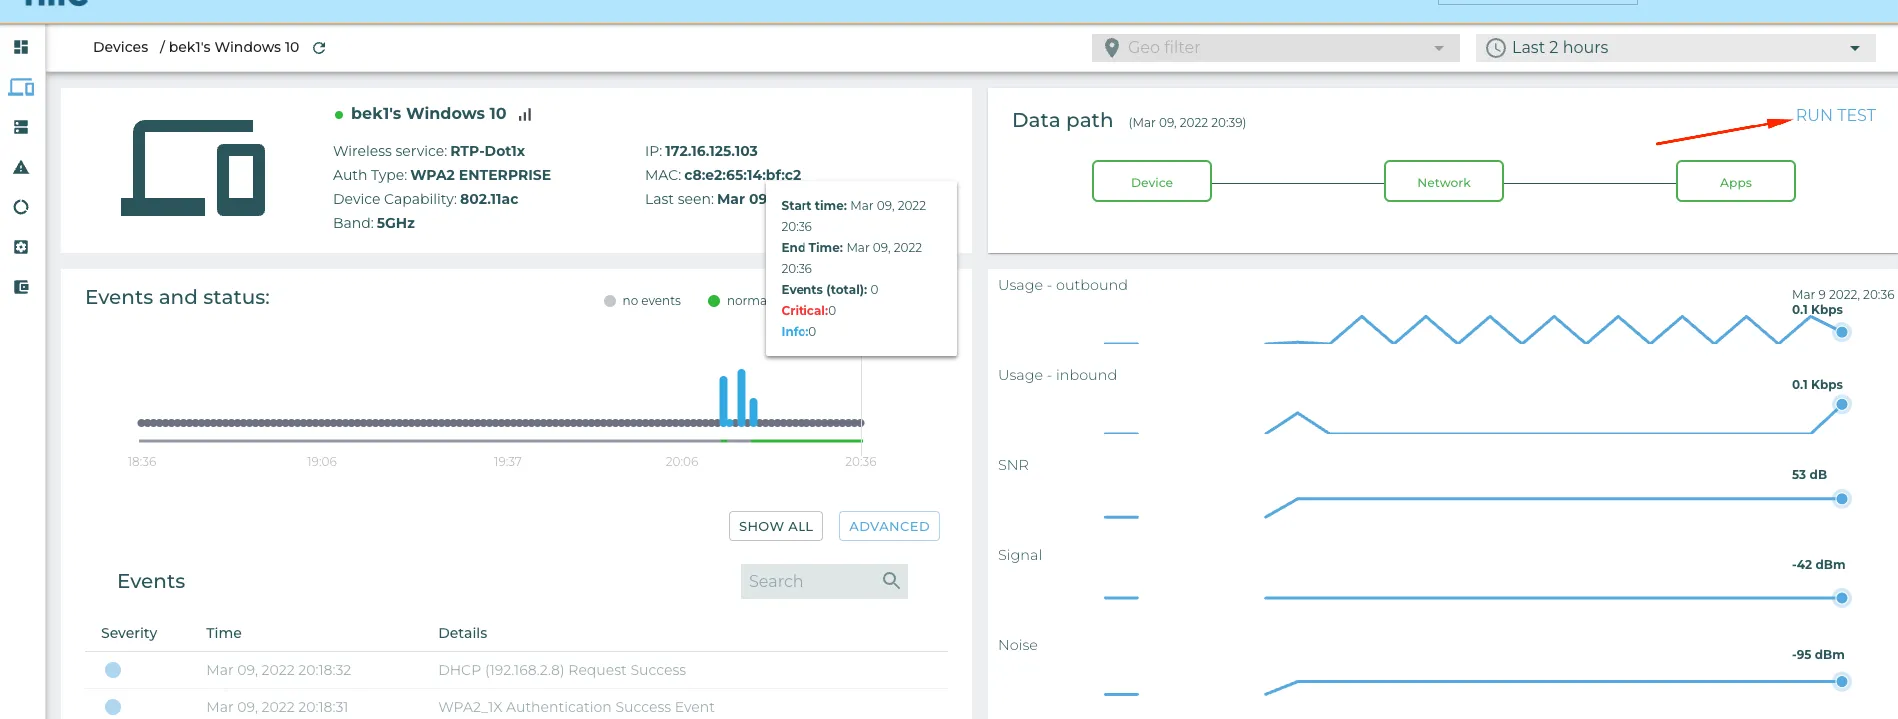Click the search magnifier icon in Events
Viewport: 1898px width, 719px height.
pos(891,580)
